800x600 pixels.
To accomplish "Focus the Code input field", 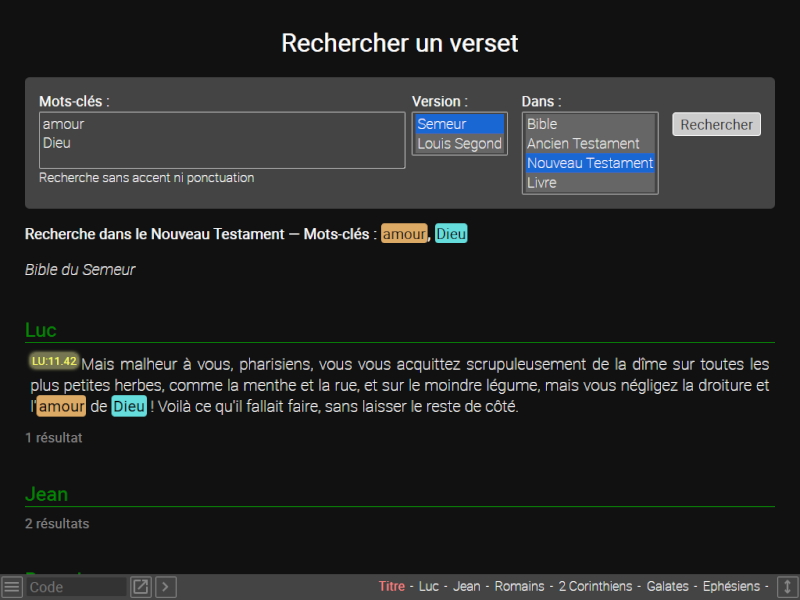I will (x=76, y=587).
